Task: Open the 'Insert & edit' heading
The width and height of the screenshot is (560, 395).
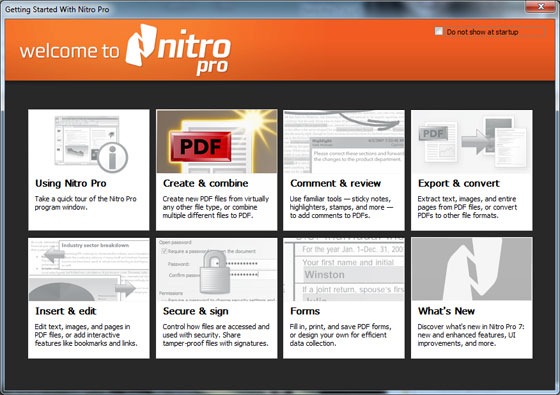Action: pyautogui.click(x=66, y=311)
